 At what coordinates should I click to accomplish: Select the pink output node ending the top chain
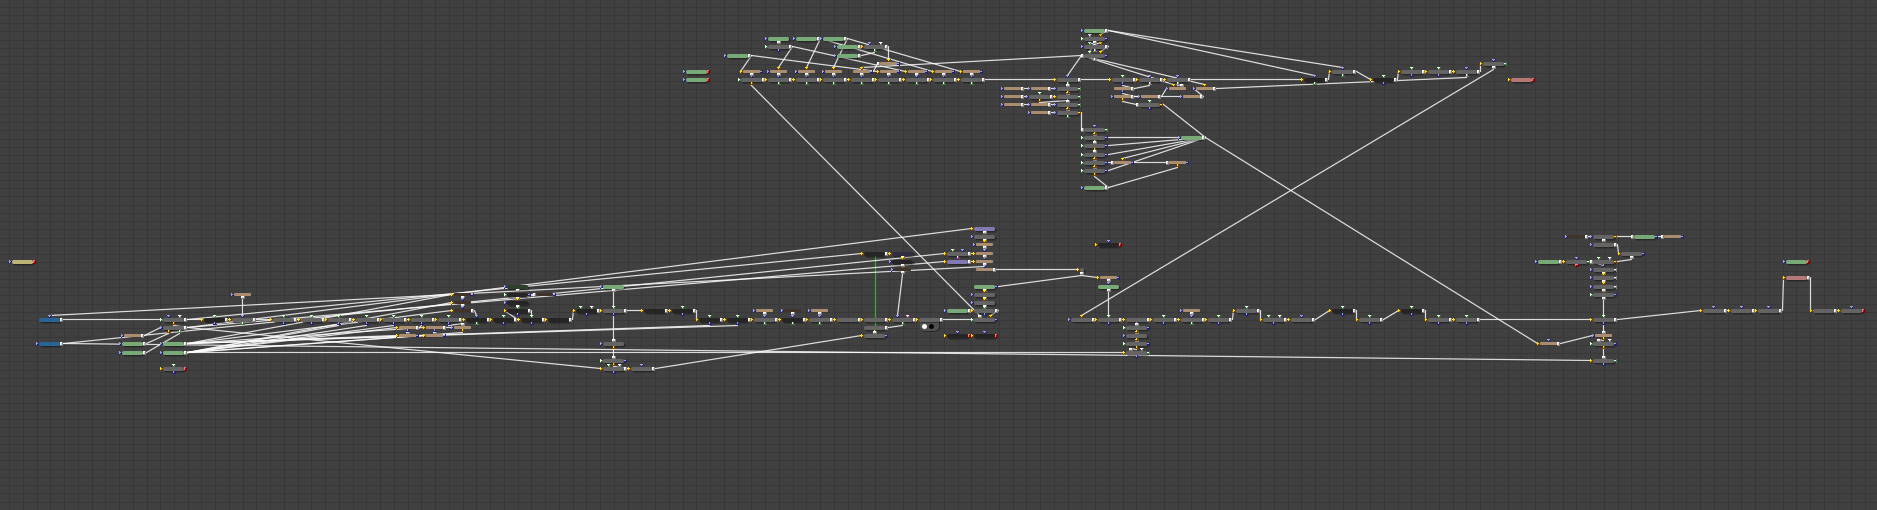point(1521,80)
